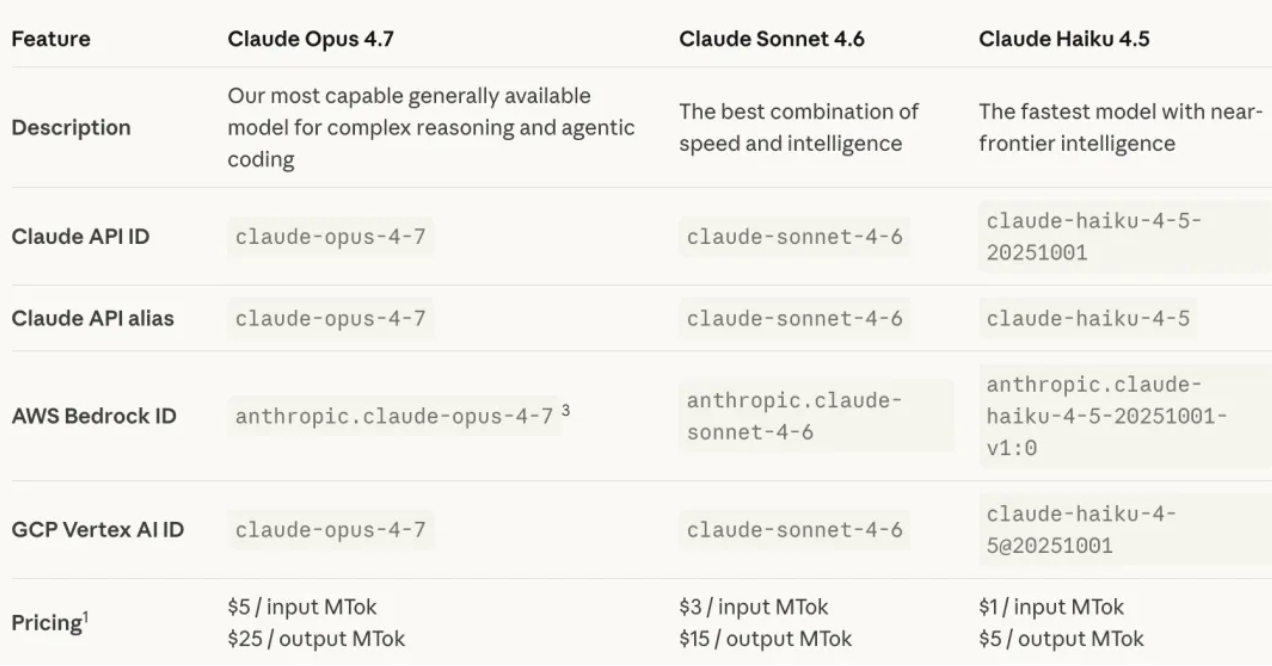Click the Haiku description about near-frontier intelligence
The image size is (1272, 666).
coord(1121,127)
